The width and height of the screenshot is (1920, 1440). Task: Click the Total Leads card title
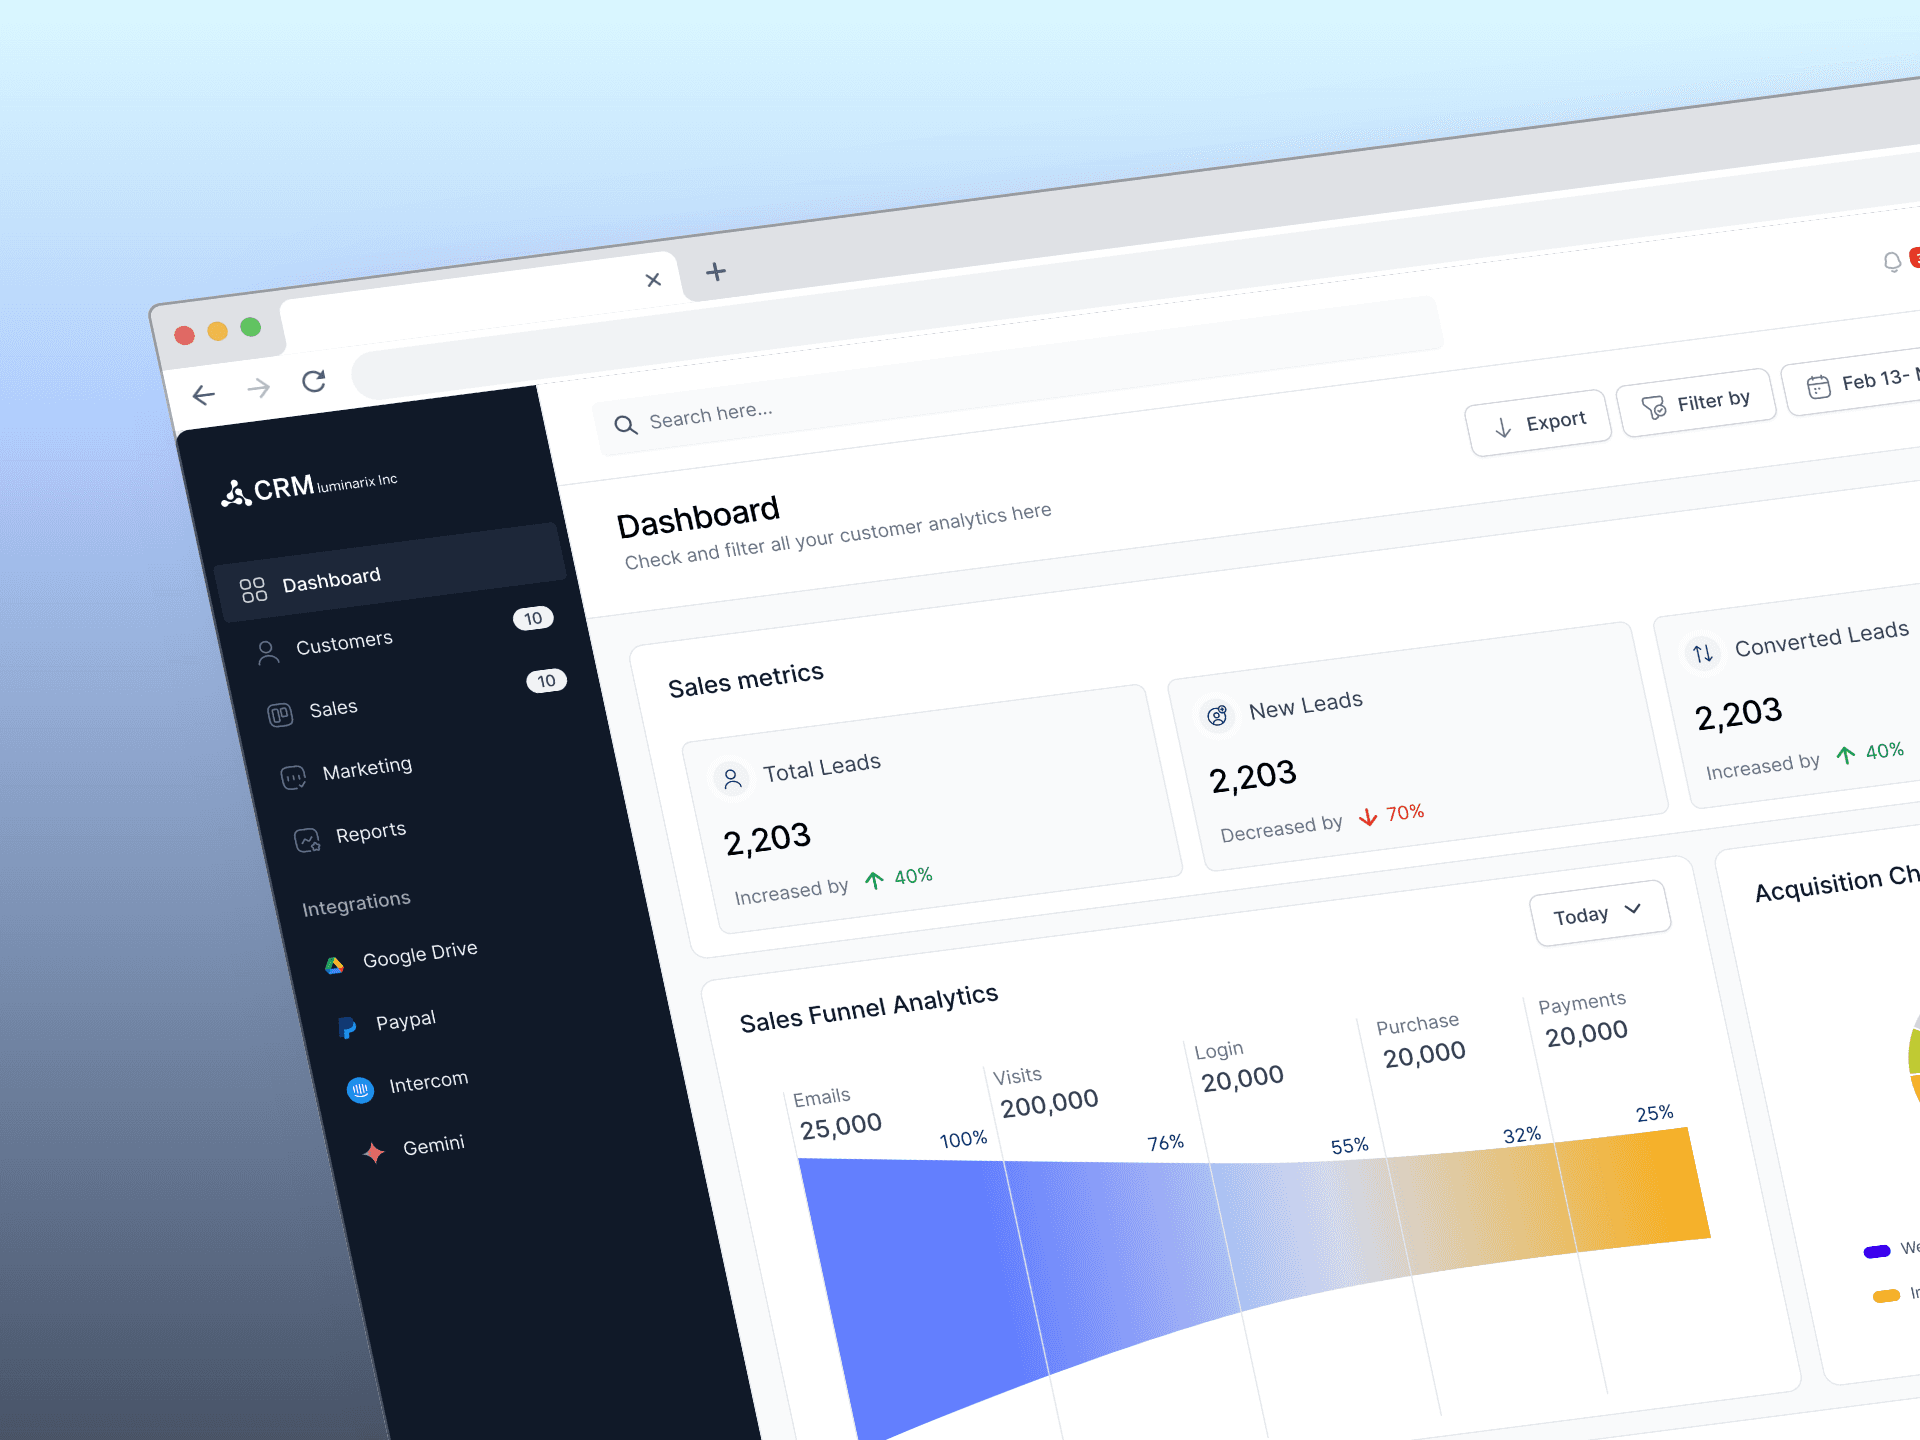[822, 767]
